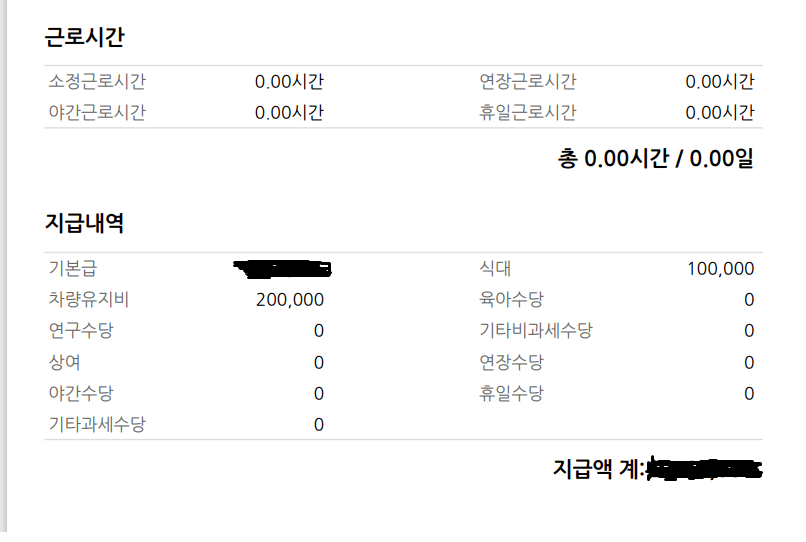Click the 지급내역 section heading
The height and width of the screenshot is (542, 806).
click(x=84, y=223)
